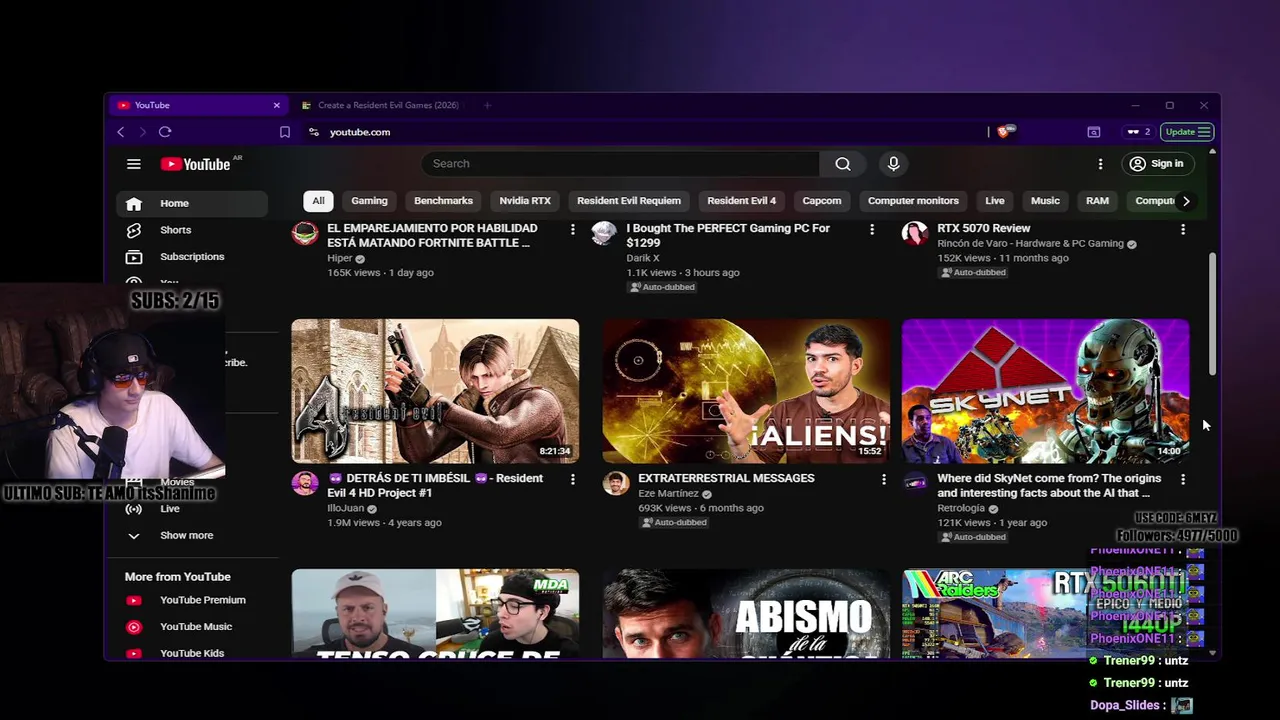Select the Resident Evil Requiem chip
1280x720 pixels.
[629, 201]
